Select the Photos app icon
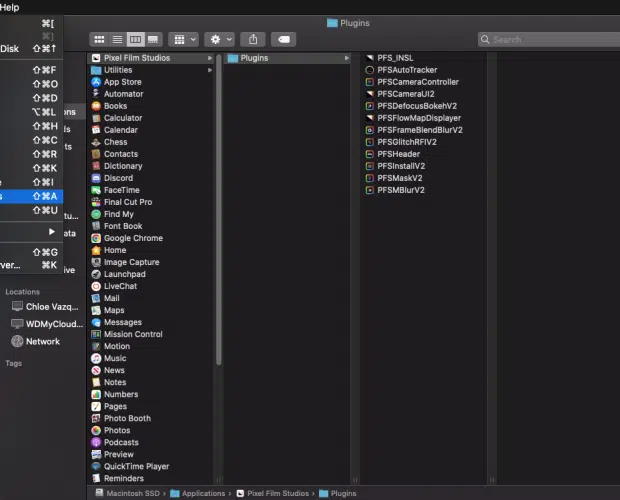 click(x=96, y=430)
